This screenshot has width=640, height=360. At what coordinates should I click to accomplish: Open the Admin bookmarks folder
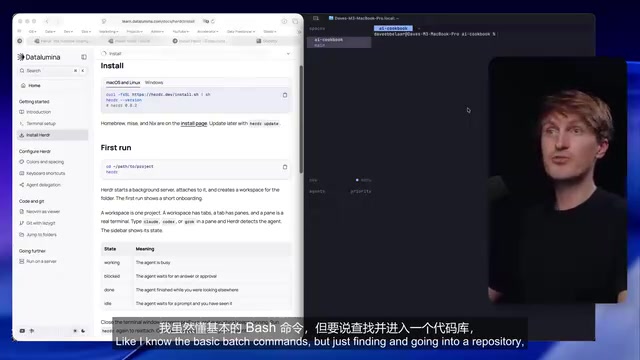[158, 31]
